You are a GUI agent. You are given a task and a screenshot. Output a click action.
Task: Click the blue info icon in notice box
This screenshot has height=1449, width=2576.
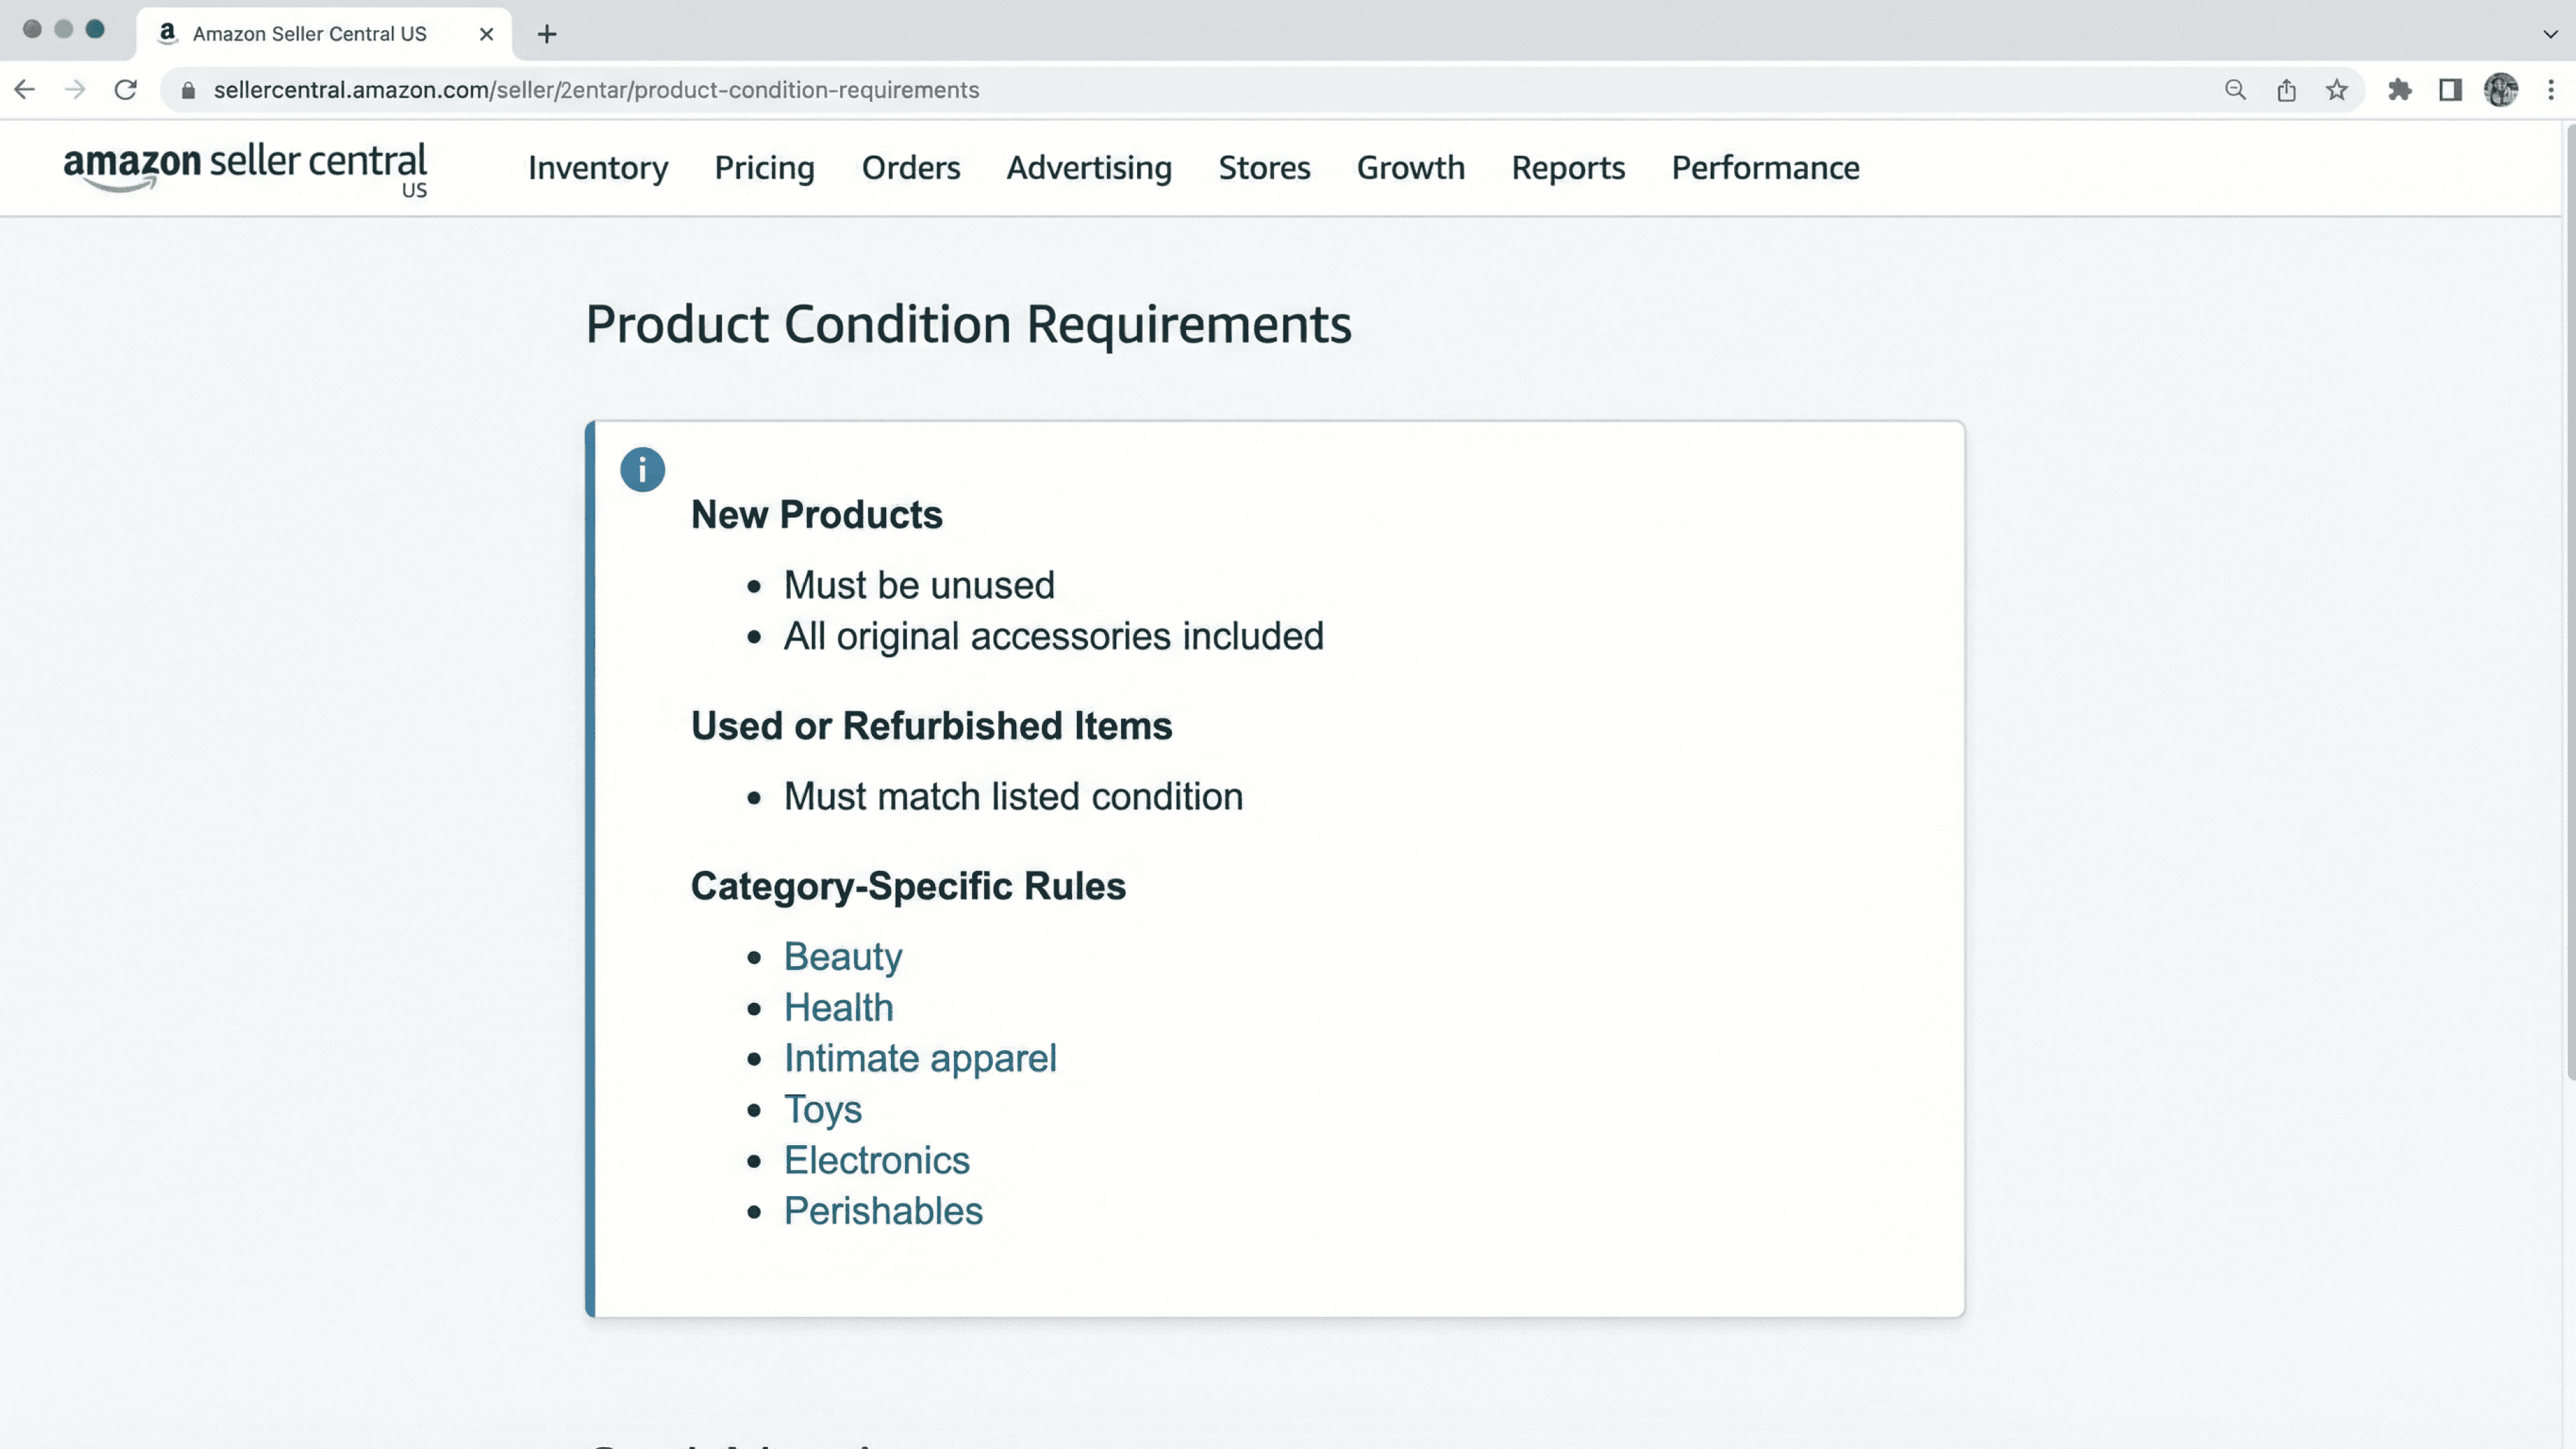pyautogui.click(x=642, y=469)
